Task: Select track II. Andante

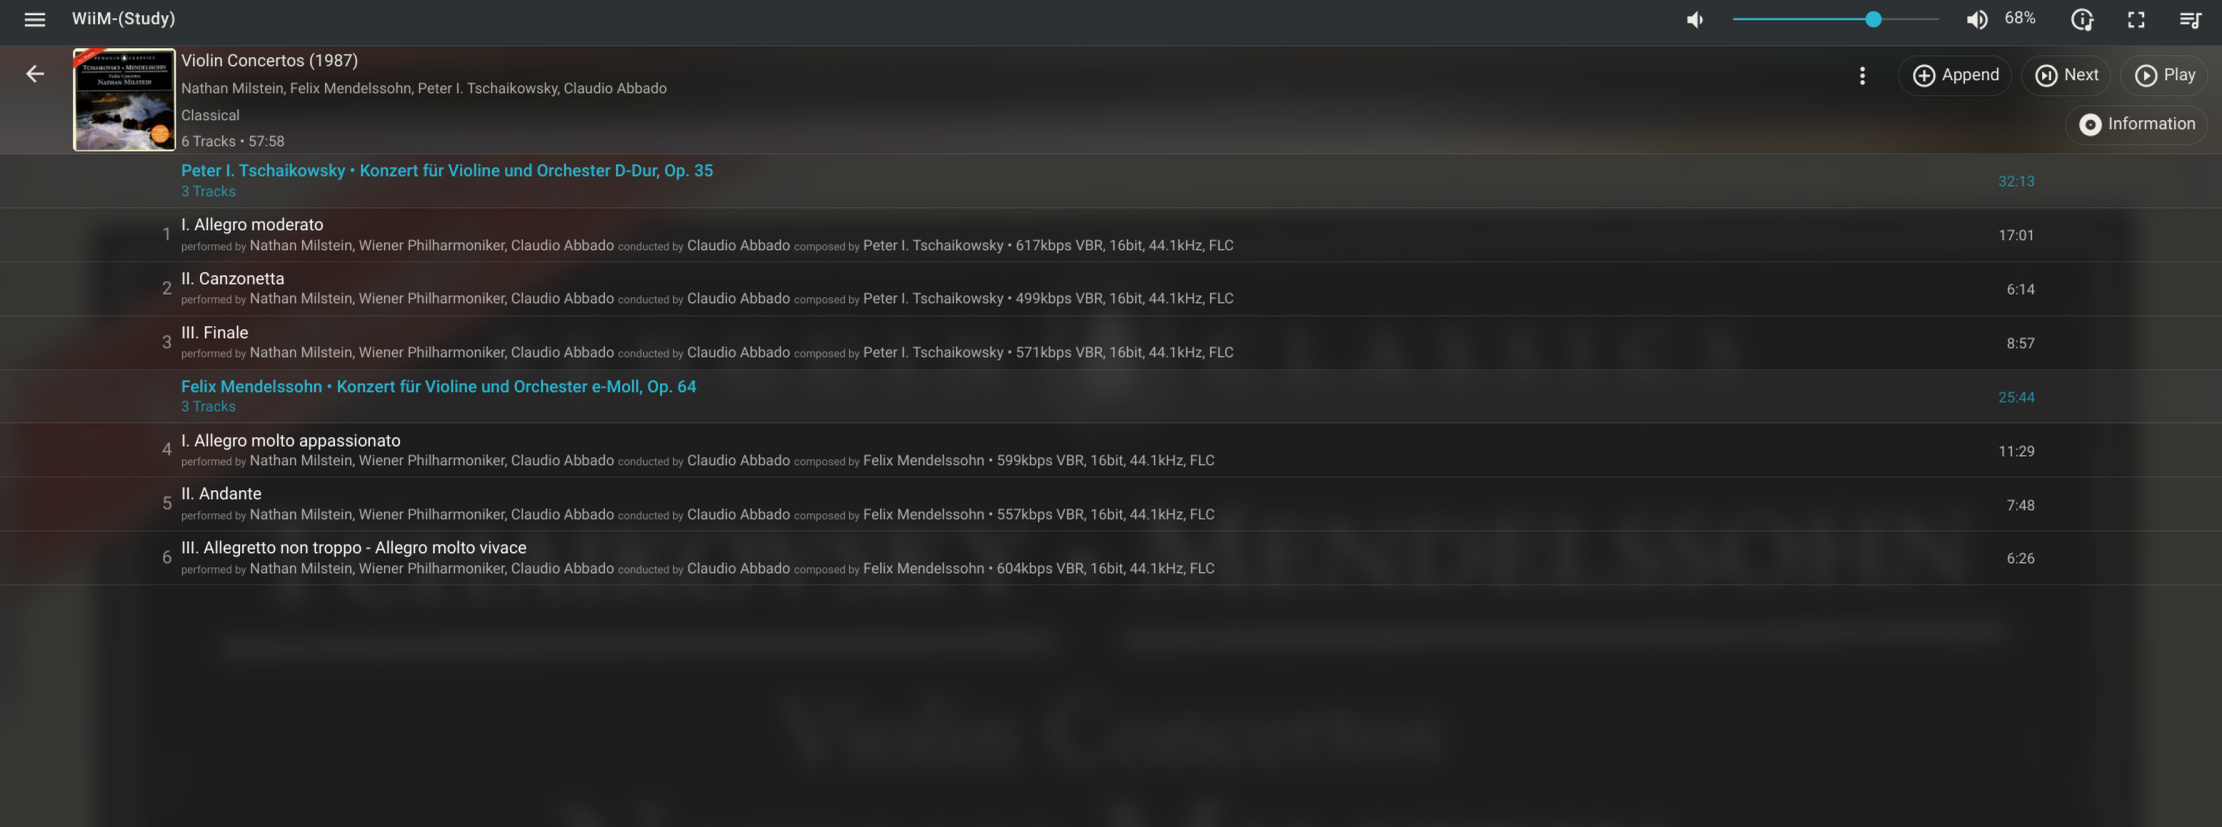Action: [x=221, y=494]
